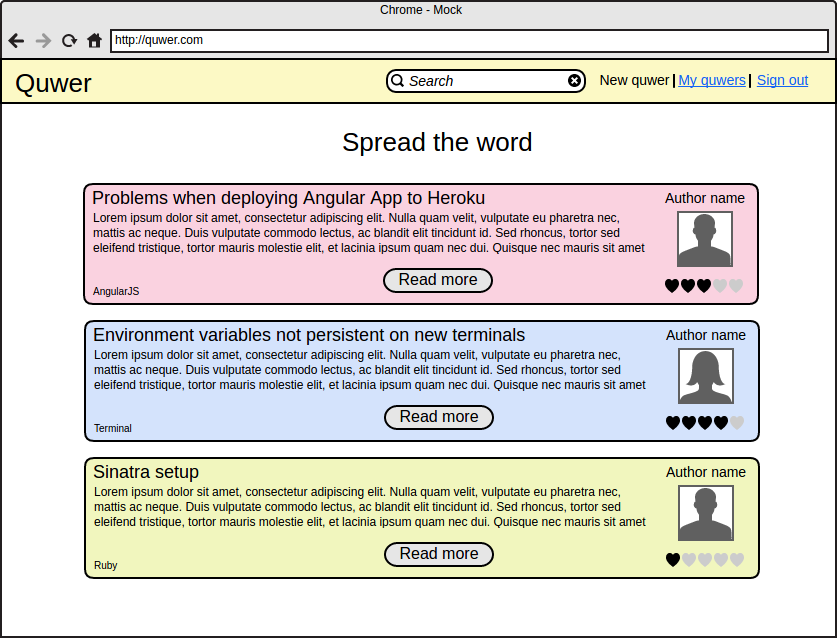This screenshot has width=837, height=638.
Task: Read more of the Sinatra setup post
Action: 439,554
